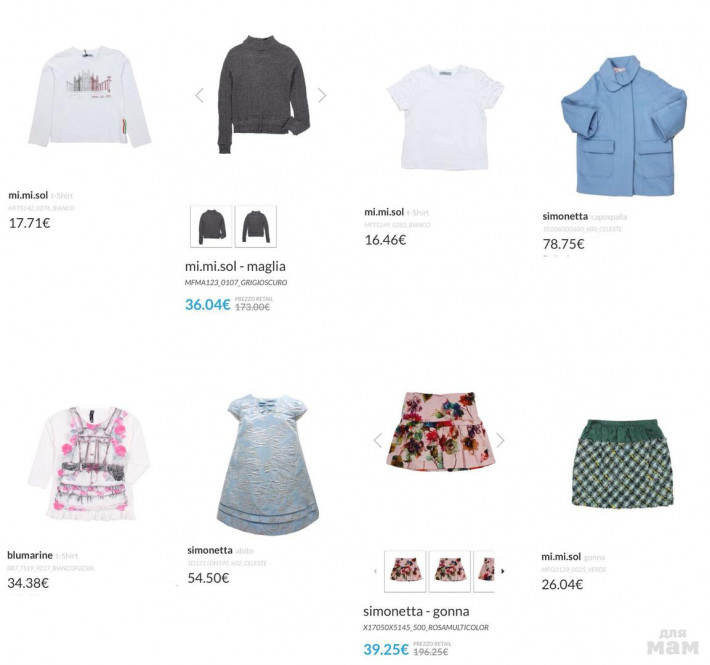Choose the first floral skirt thumbnail
The width and height of the screenshot is (710, 665).
pos(405,571)
